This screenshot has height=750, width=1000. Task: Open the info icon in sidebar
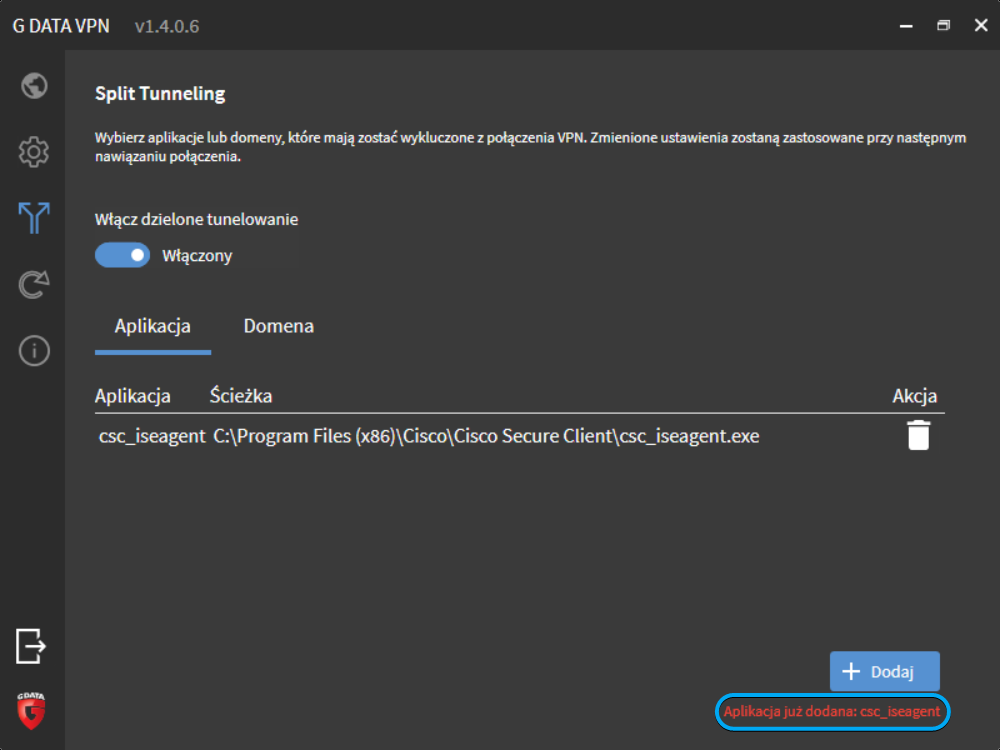[x=34, y=351]
